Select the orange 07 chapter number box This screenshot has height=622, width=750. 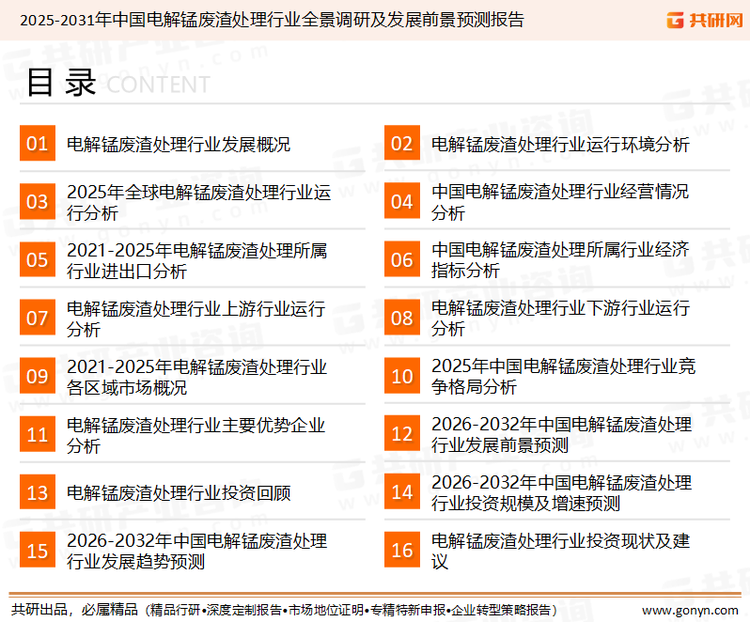pos(37,318)
